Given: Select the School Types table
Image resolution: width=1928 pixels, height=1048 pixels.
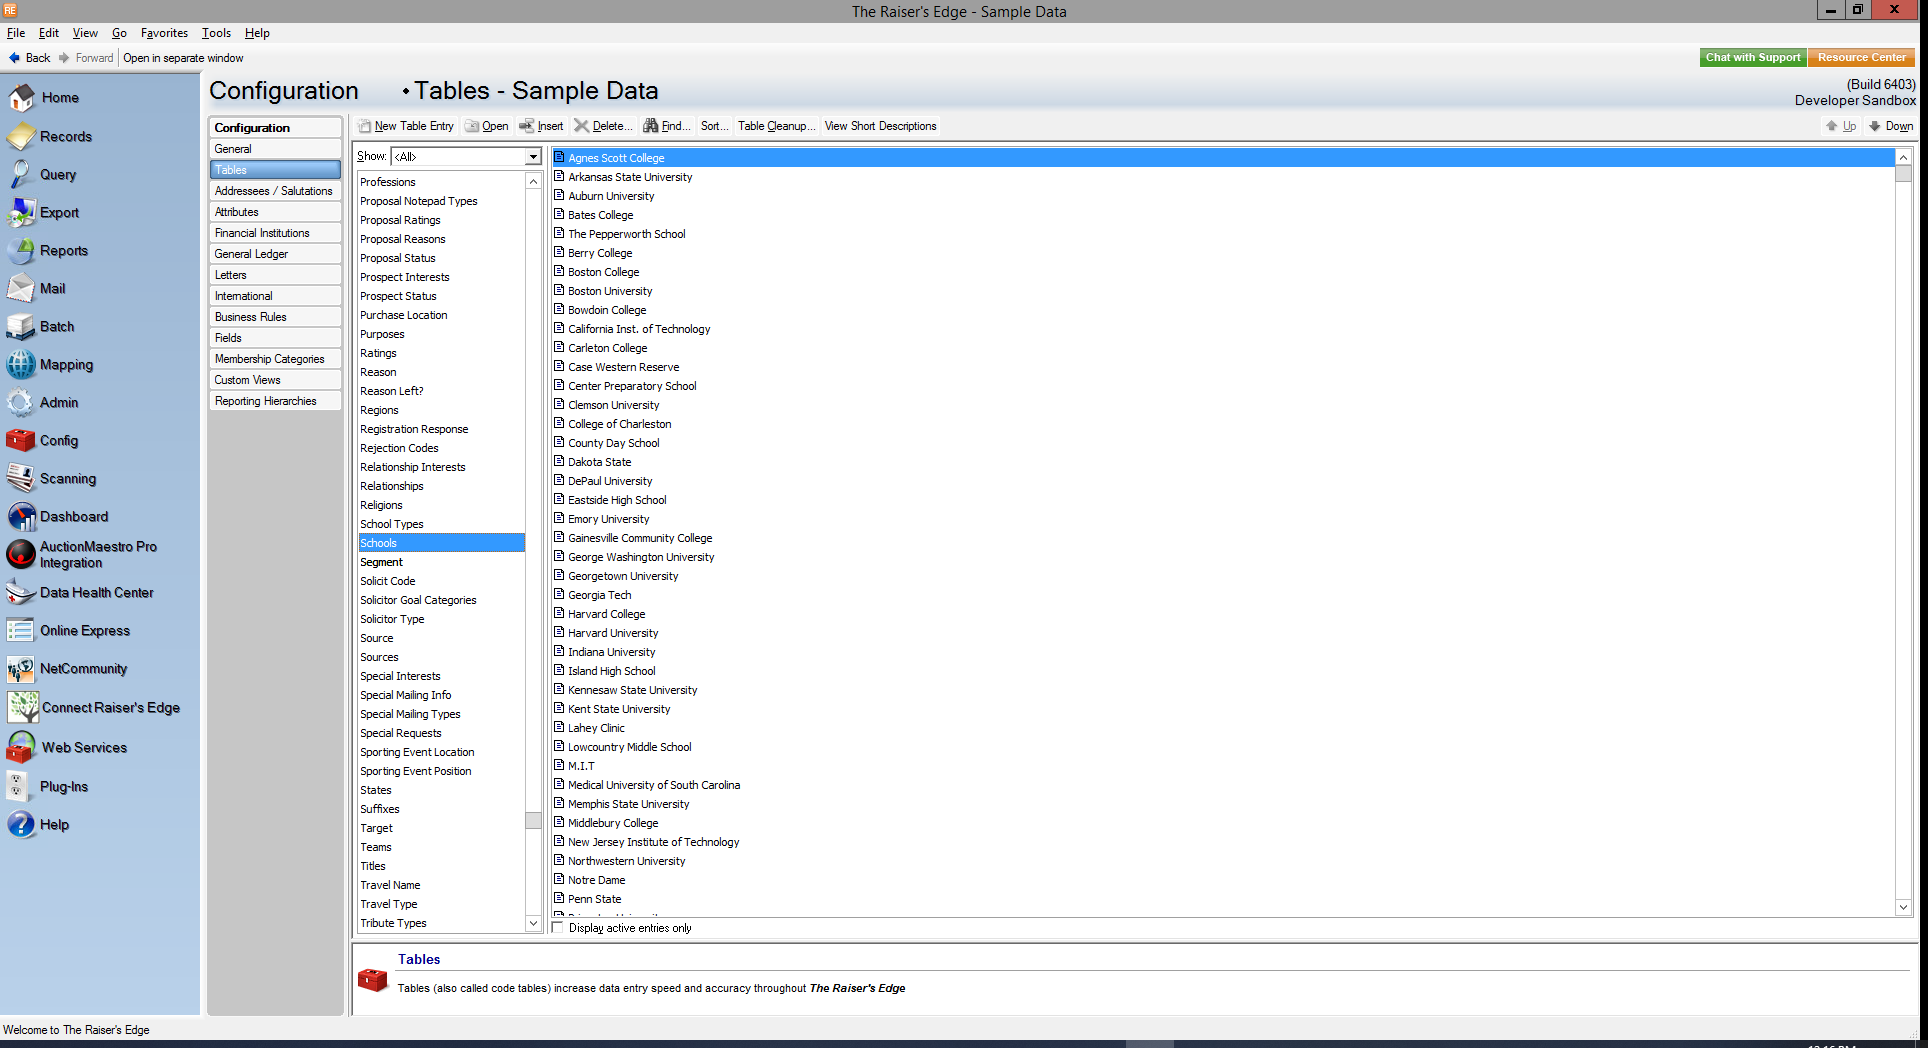Looking at the screenshot, I should [441, 524].
